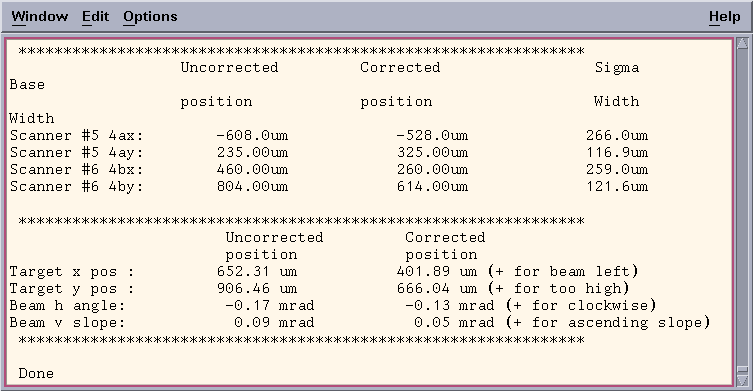Click the scrollbar down arrow
753x391 pixels.
coord(742,380)
